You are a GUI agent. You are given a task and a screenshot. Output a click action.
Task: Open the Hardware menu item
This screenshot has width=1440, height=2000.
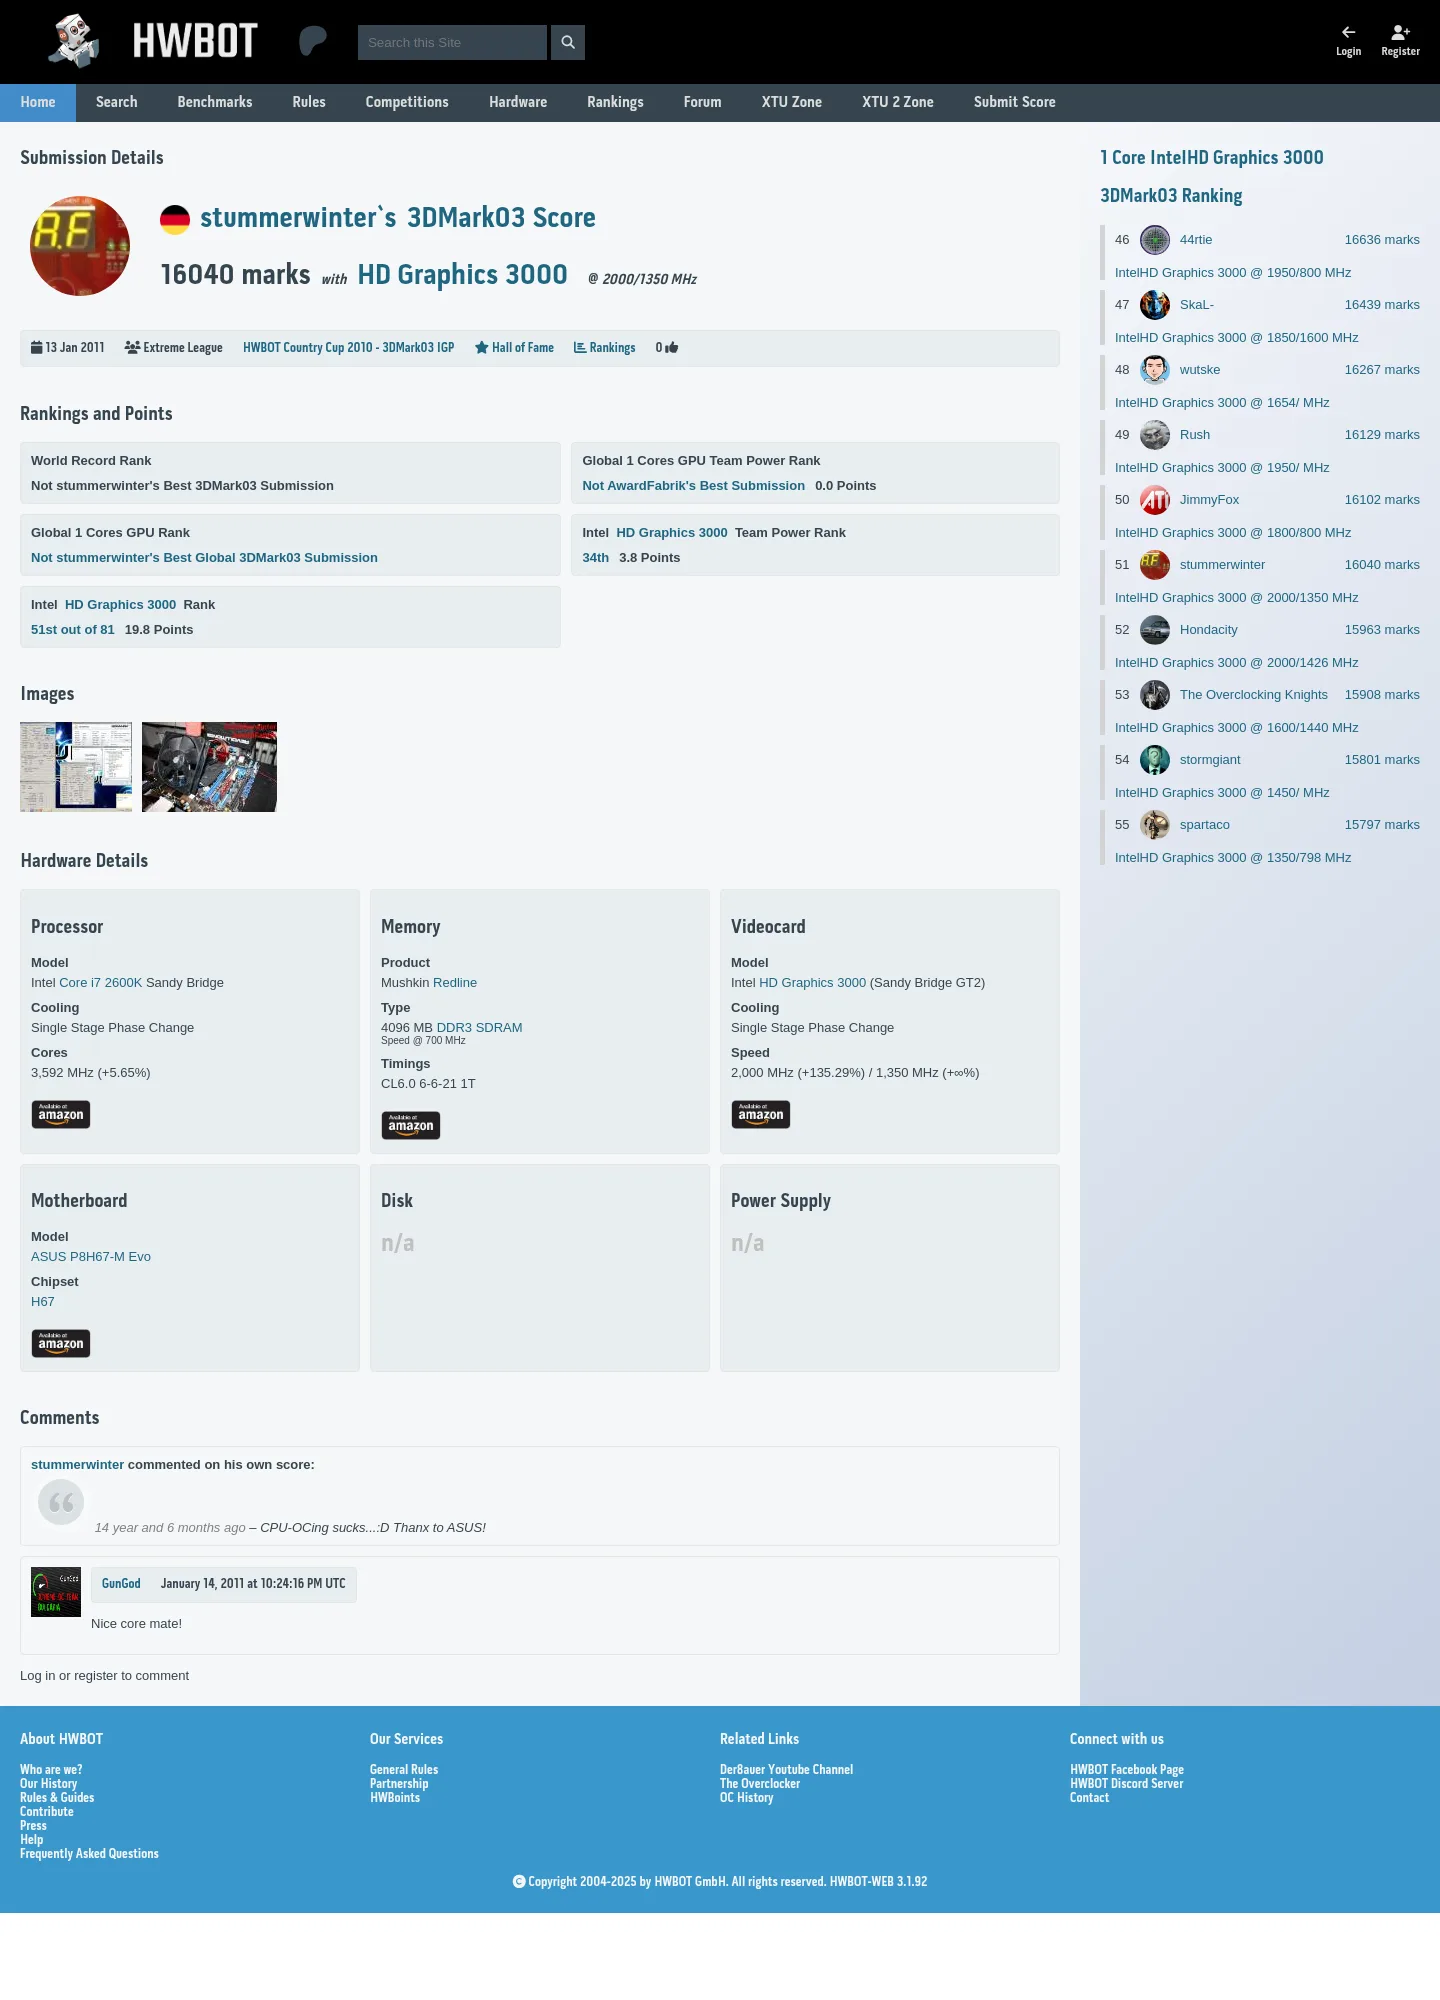coord(518,102)
